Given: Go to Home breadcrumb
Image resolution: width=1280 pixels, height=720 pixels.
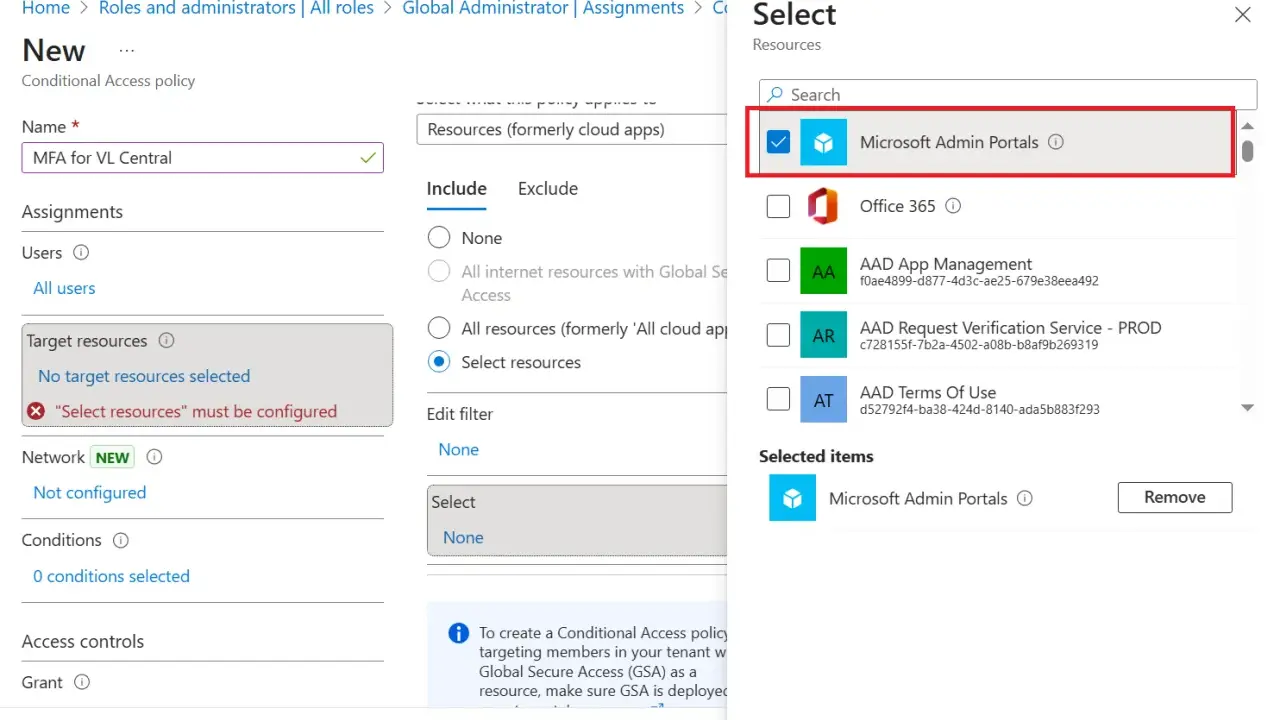Looking at the screenshot, I should [x=46, y=8].
